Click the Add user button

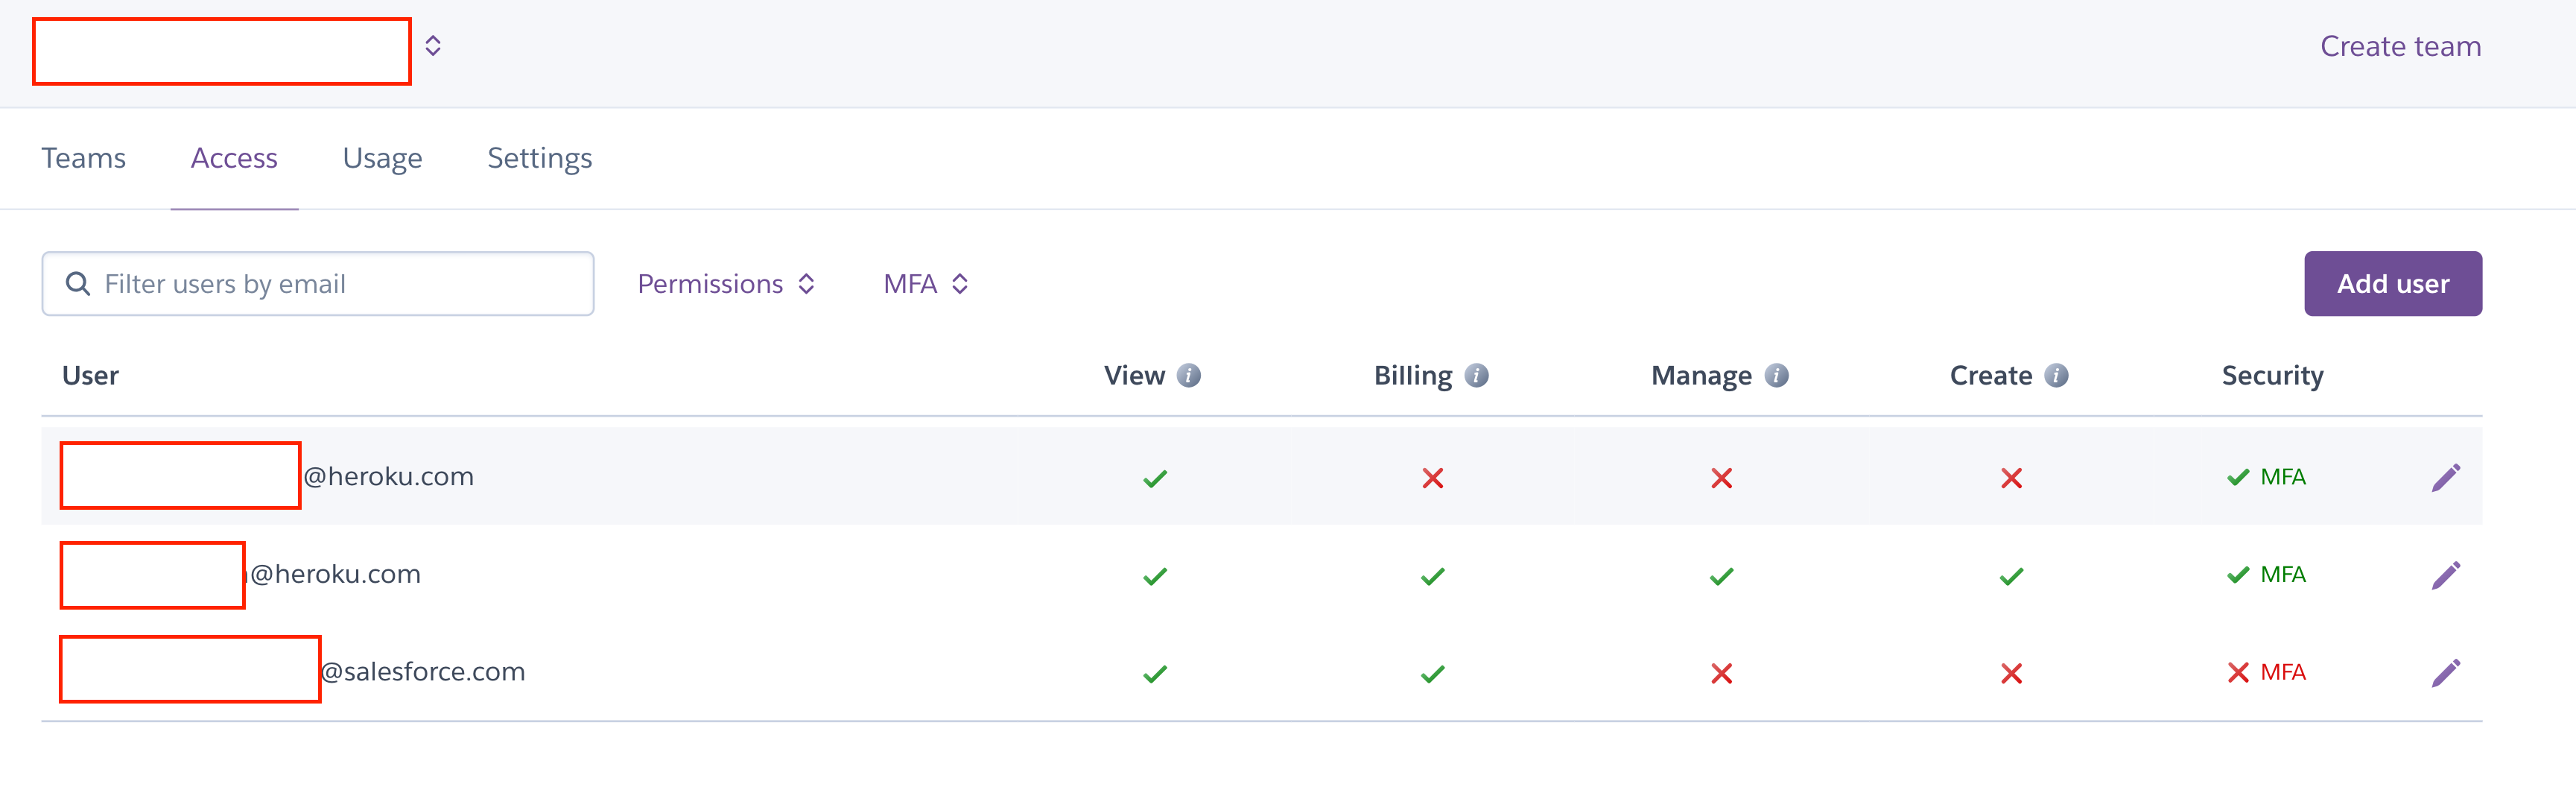point(2392,284)
